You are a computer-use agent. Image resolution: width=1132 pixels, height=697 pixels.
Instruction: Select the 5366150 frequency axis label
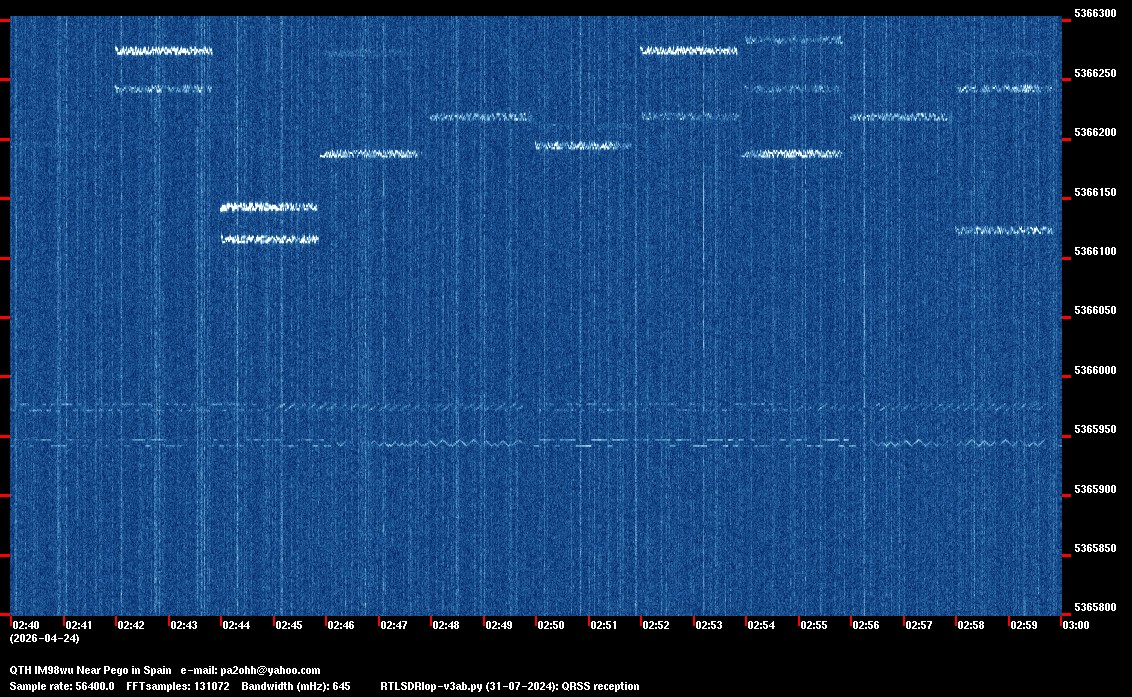(x=1094, y=192)
